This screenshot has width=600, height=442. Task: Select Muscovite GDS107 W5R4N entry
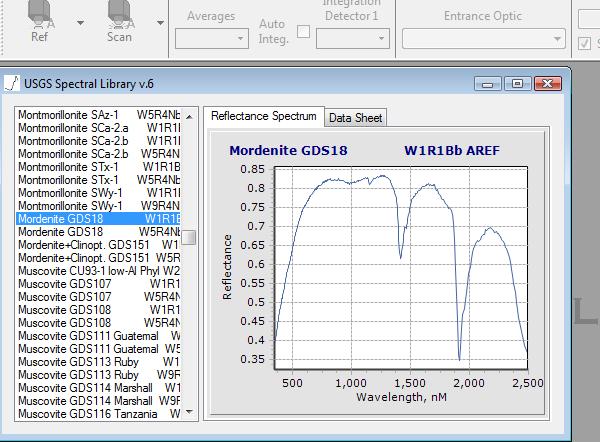99,297
